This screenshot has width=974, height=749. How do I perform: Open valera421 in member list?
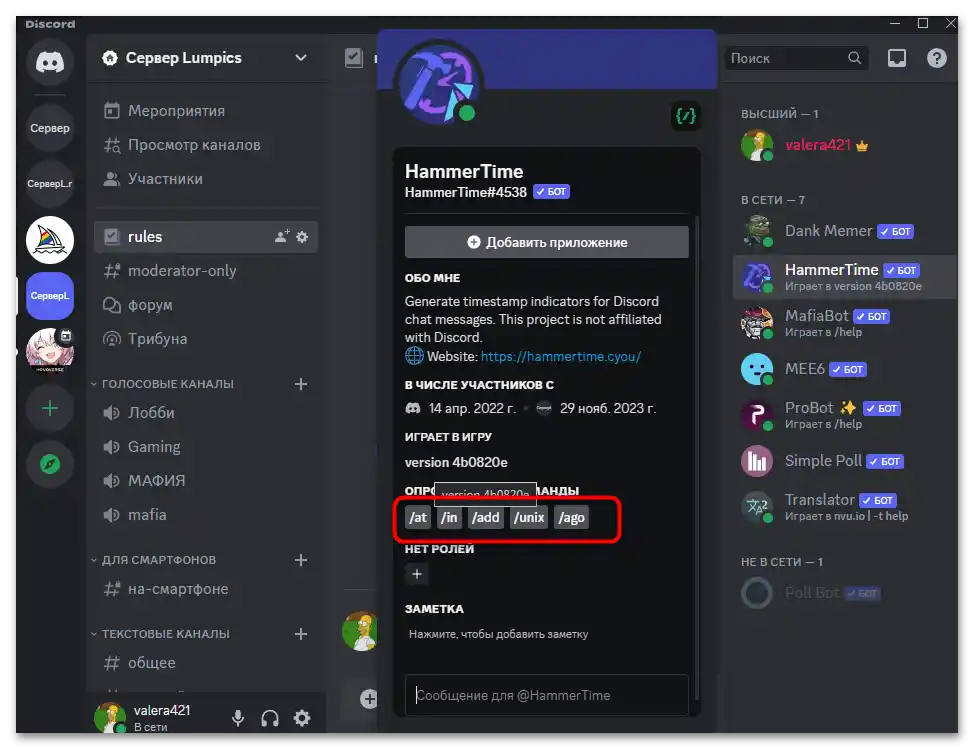tap(845, 145)
